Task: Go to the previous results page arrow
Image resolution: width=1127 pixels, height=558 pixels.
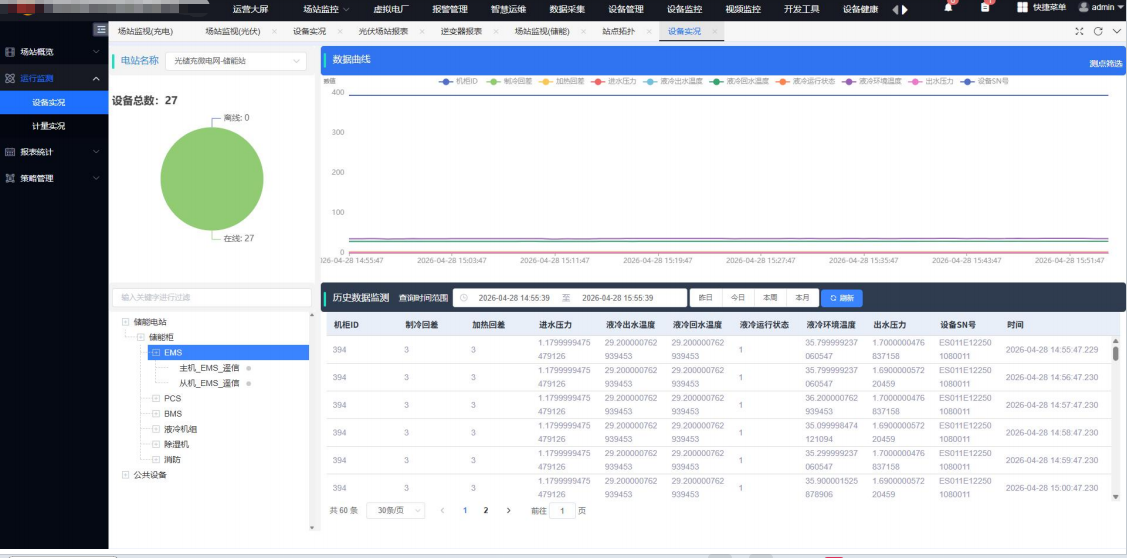Action: click(442, 511)
